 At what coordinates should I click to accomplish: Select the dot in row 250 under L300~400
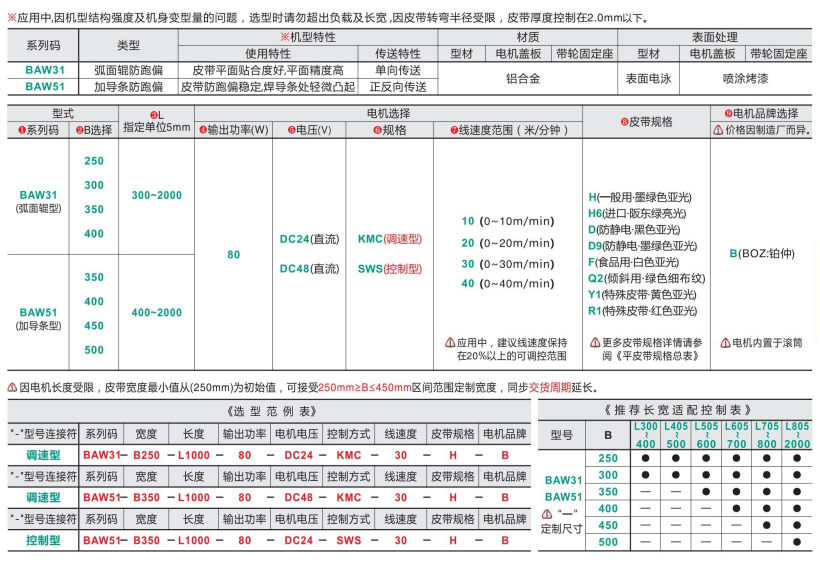pyautogui.click(x=647, y=457)
